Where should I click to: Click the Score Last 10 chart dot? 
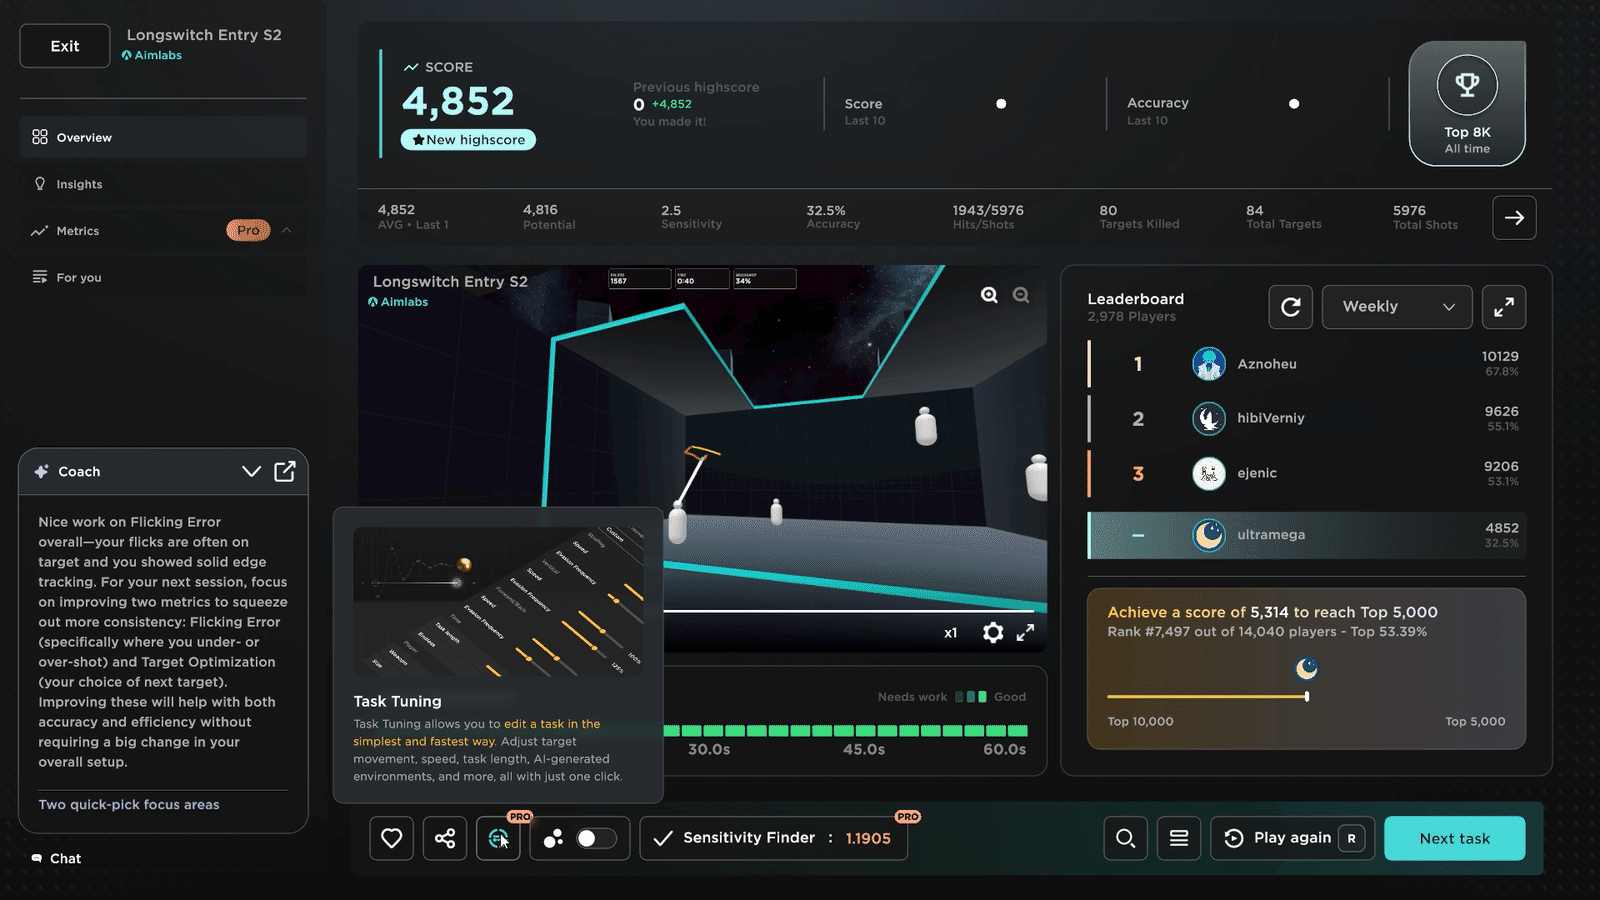(1001, 104)
